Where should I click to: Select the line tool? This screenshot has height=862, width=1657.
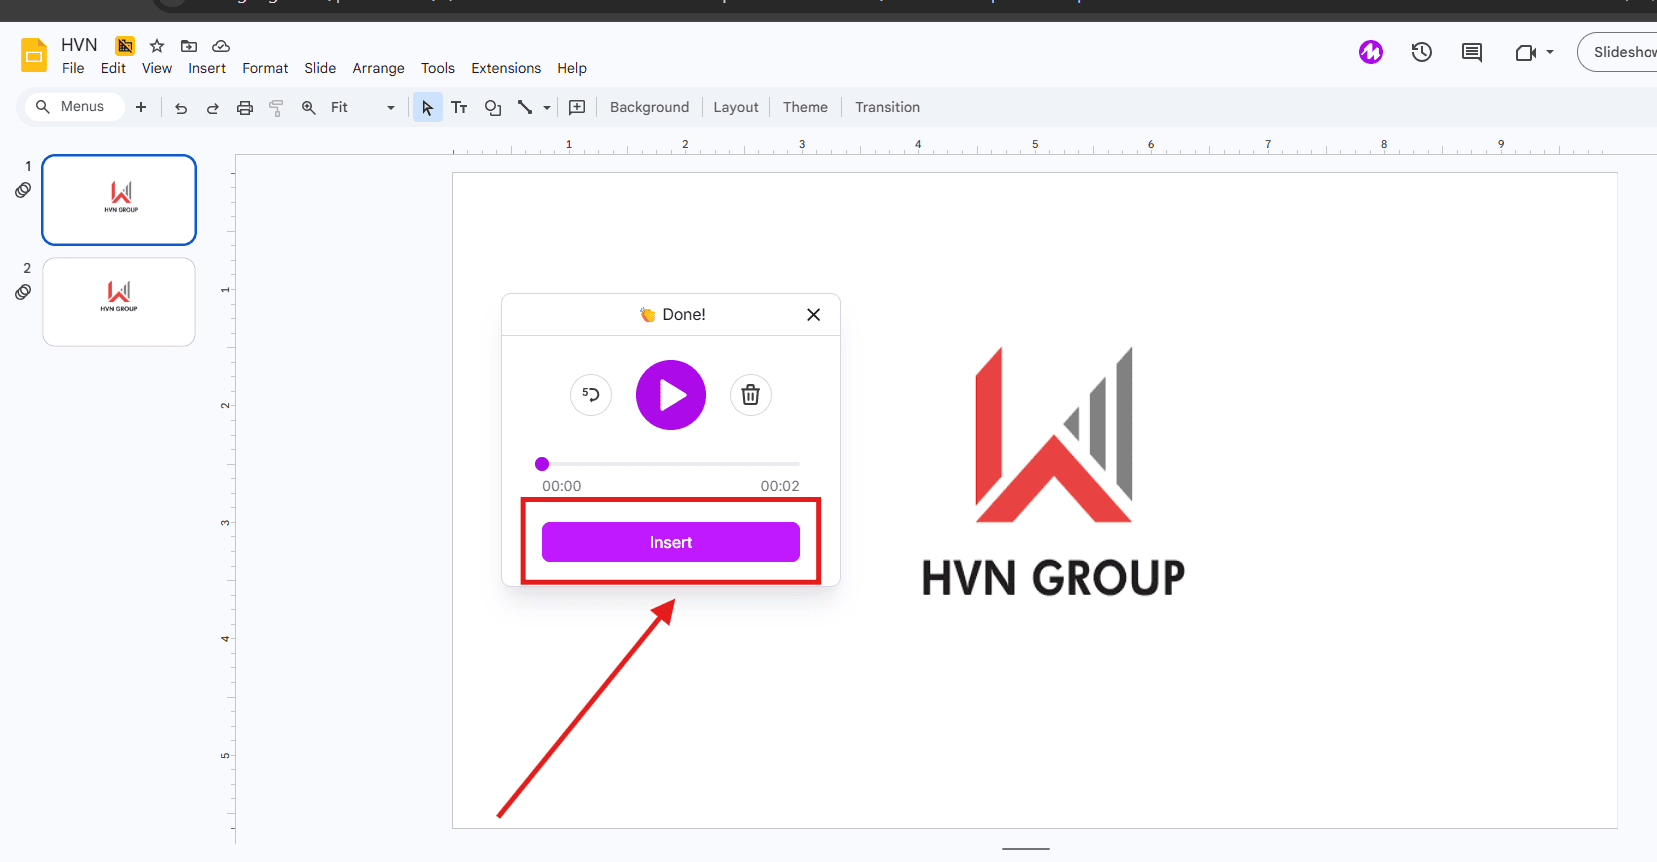click(525, 107)
